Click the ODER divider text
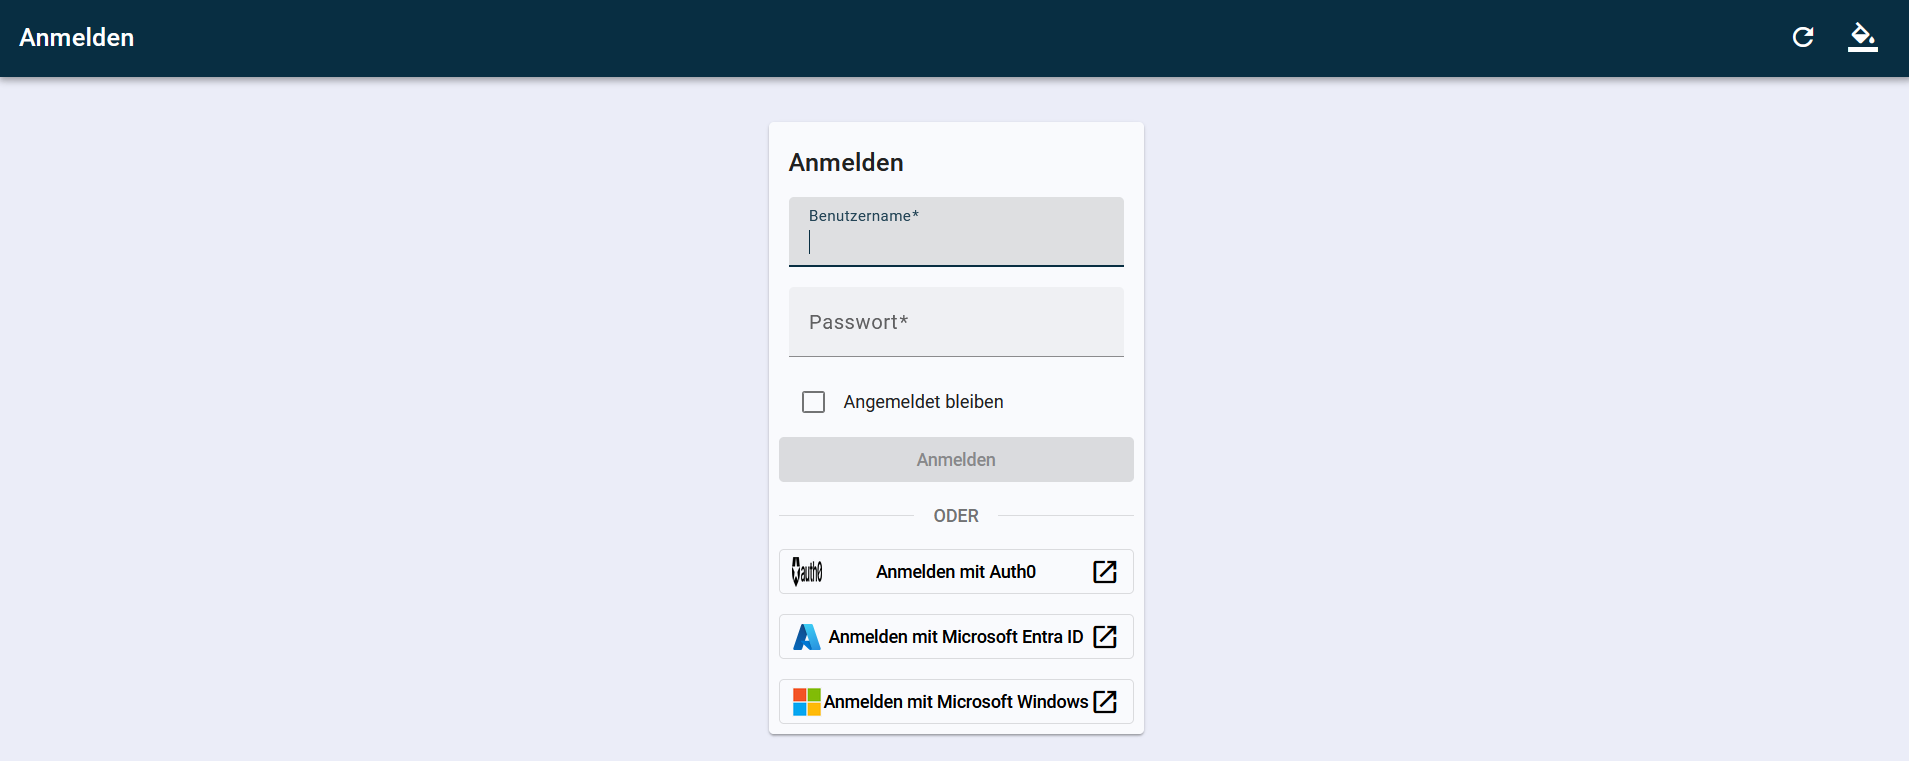The width and height of the screenshot is (1909, 761). (x=956, y=516)
